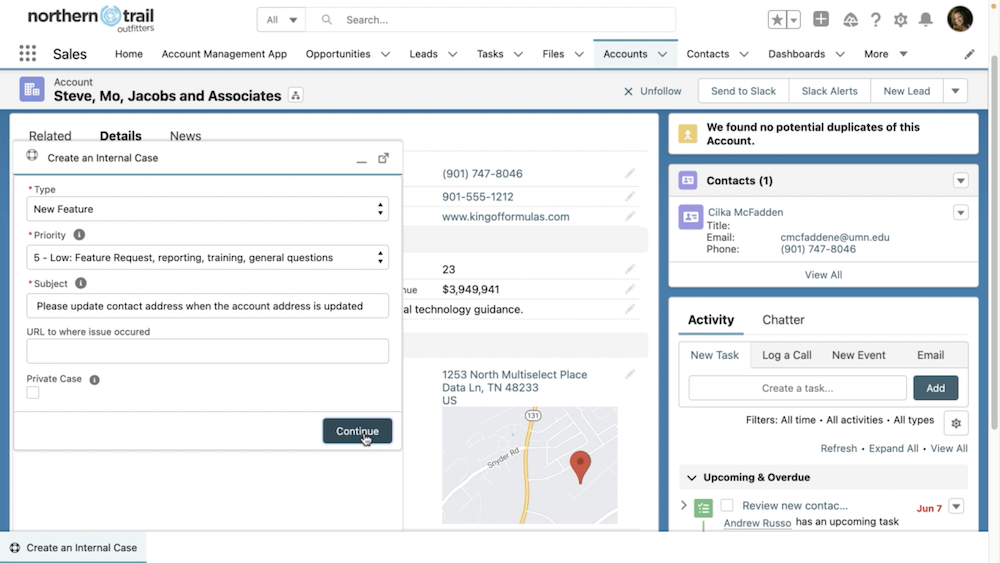Collapse the Upcoming & Overdue section
Image resolution: width=1000 pixels, height=563 pixels.
pyautogui.click(x=691, y=478)
